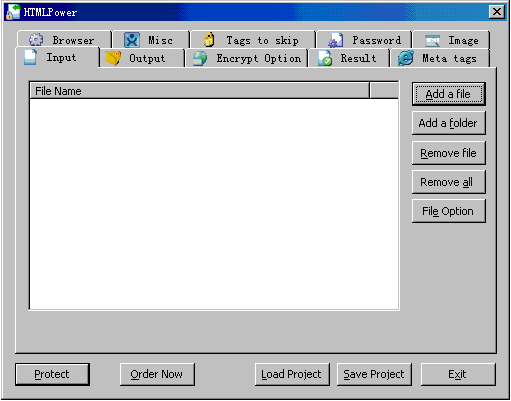
Task: View the Result tab
Action: tap(349, 58)
